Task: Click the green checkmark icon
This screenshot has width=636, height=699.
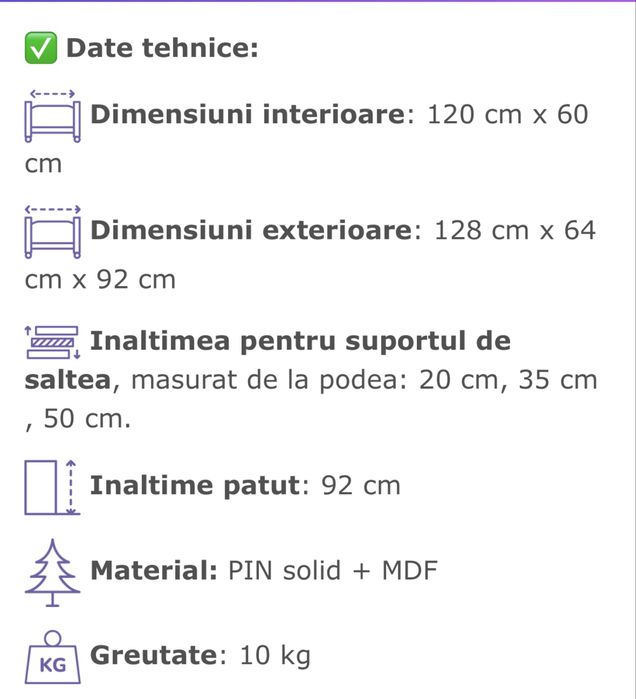Action: pos(41,48)
